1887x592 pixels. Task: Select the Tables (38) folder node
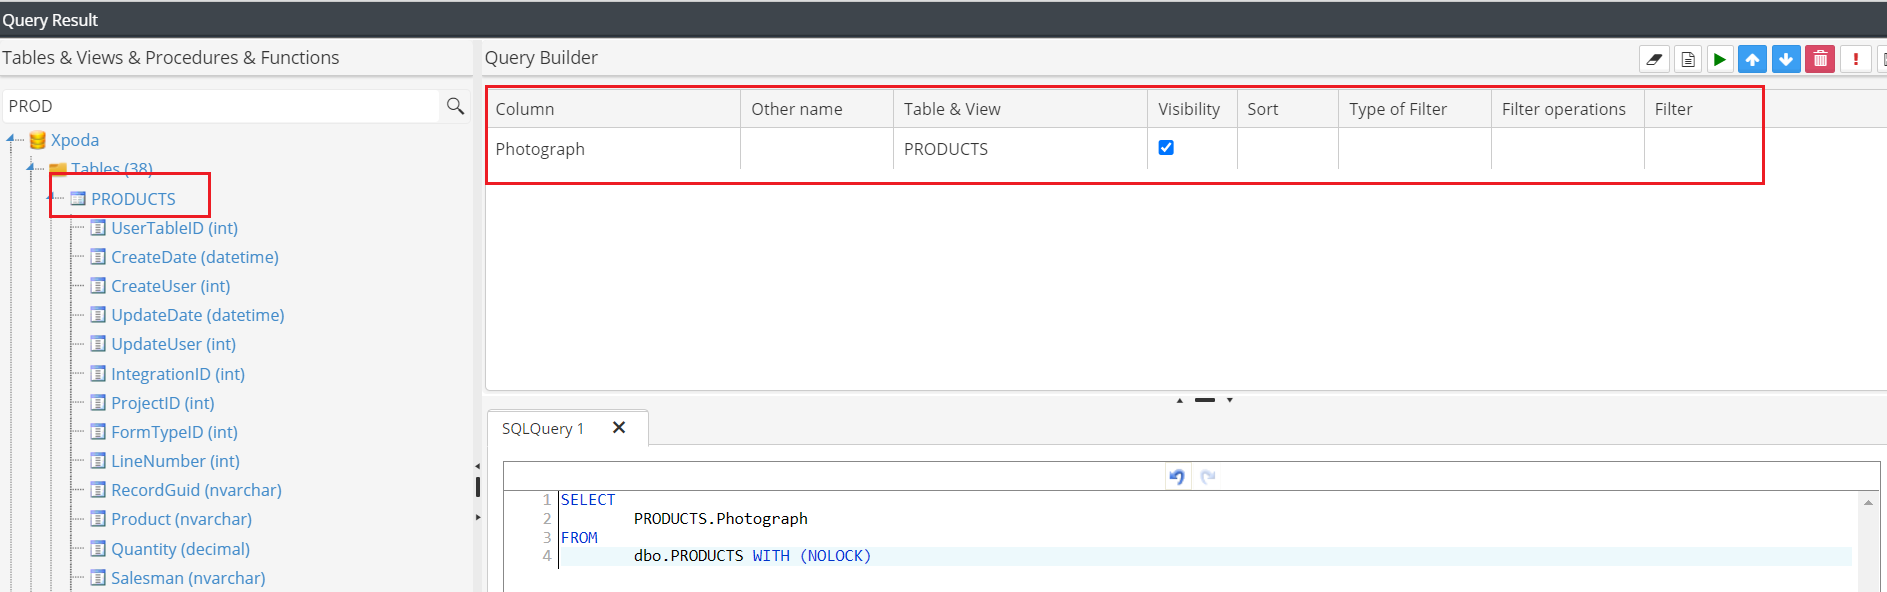point(112,169)
